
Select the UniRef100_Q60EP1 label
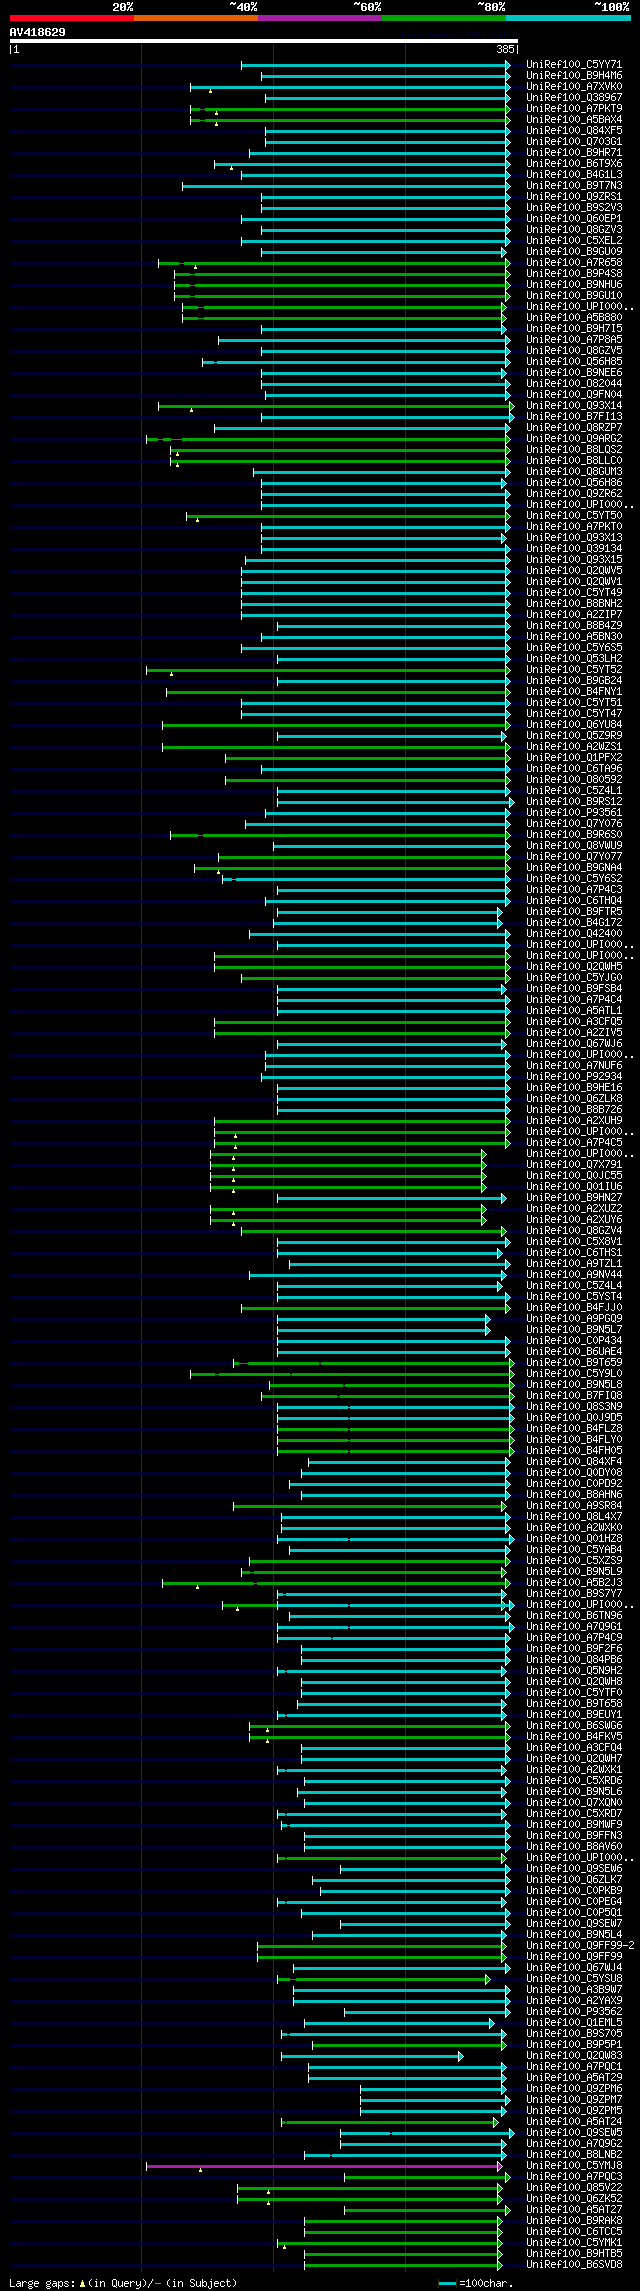click(x=574, y=218)
